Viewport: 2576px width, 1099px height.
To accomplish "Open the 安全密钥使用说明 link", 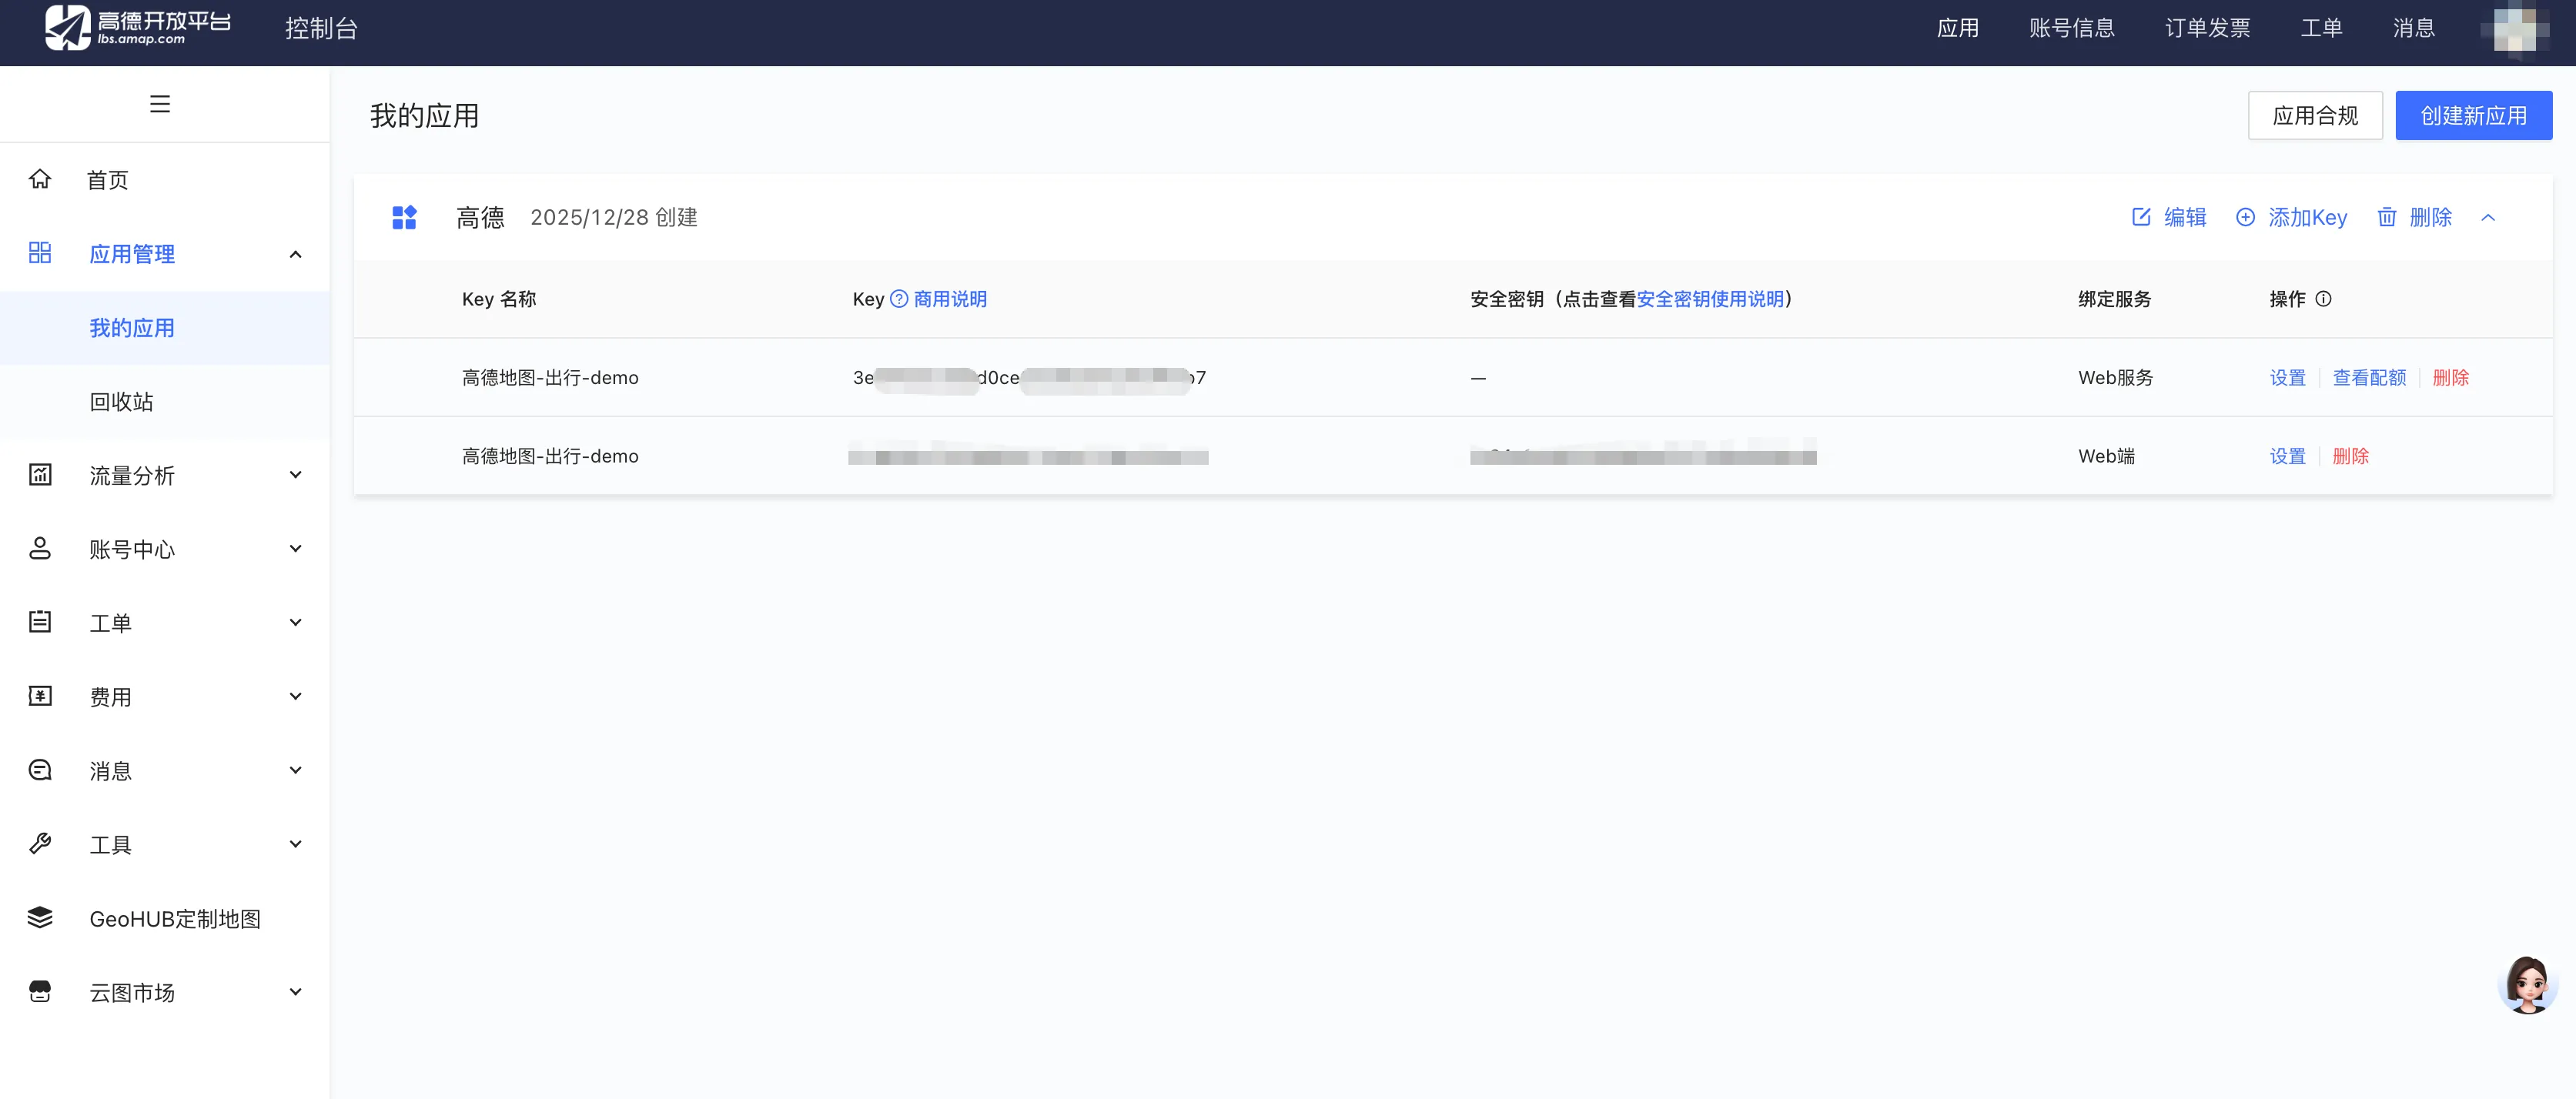I will click(1710, 299).
